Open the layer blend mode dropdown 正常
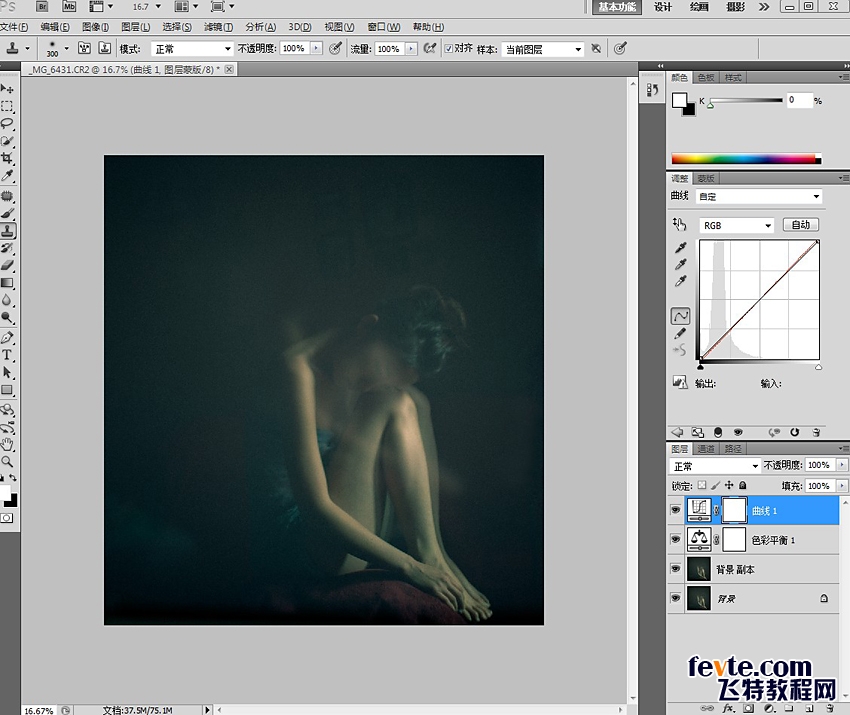Viewport: 850px width, 715px height. click(714, 466)
